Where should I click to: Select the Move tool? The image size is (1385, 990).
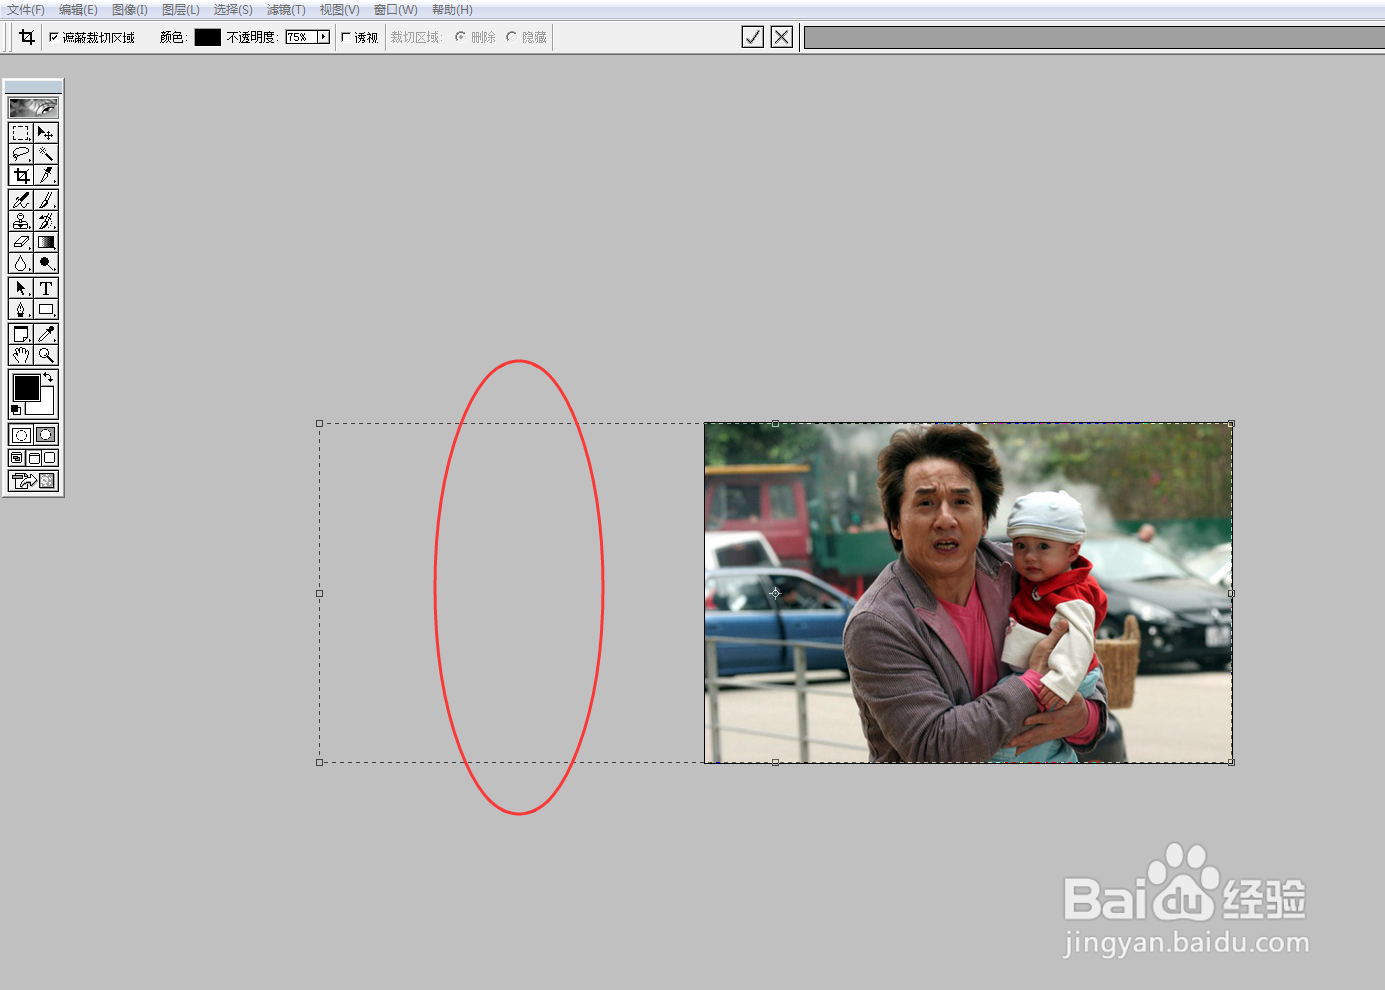coord(46,133)
